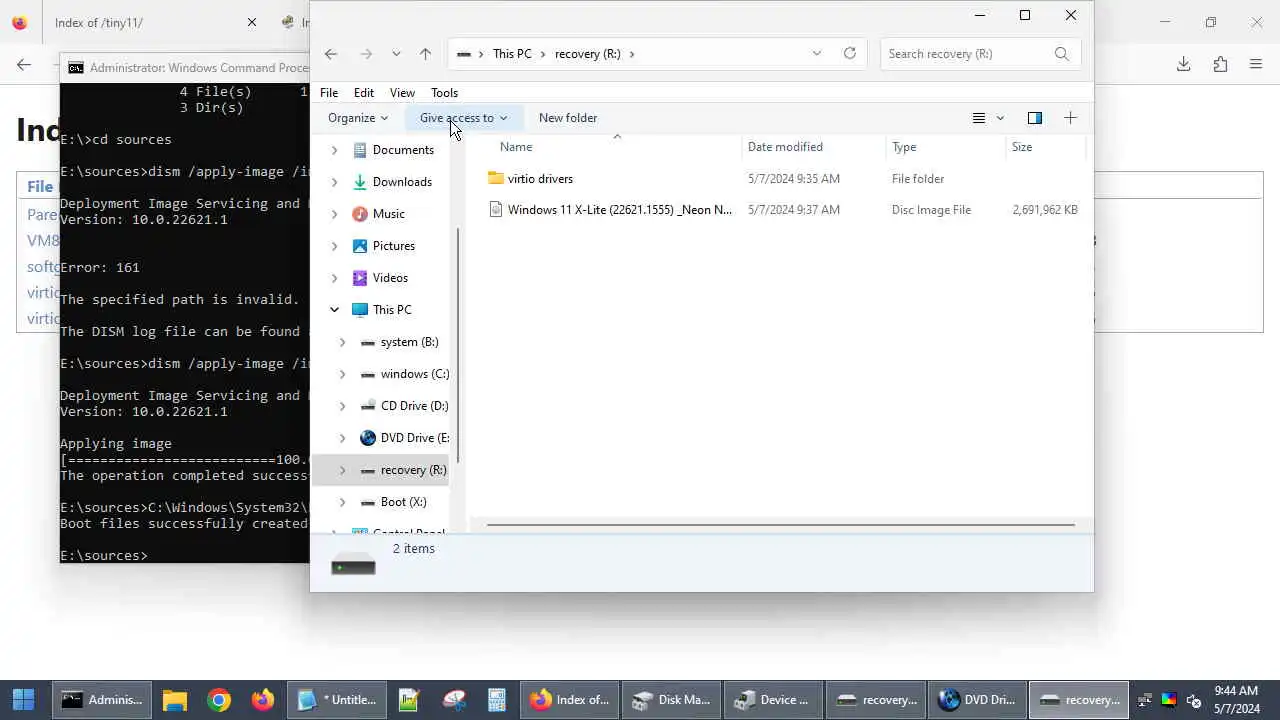
Task: Open the Firefox downloads panel
Action: [x=1183, y=64]
